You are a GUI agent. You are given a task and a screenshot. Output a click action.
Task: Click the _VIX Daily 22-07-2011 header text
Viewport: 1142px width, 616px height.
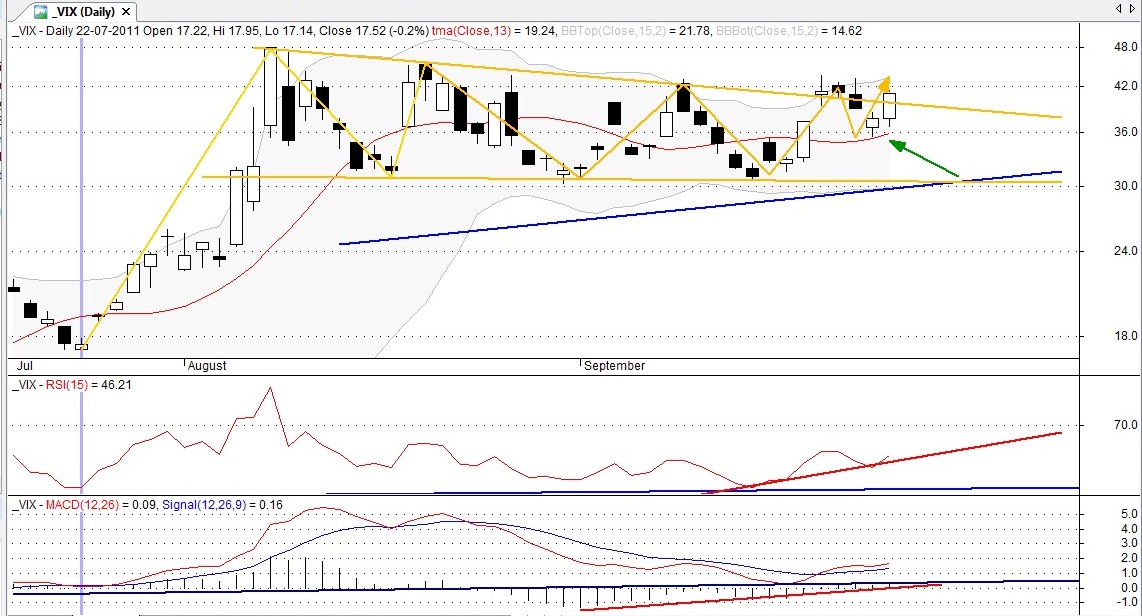[76, 31]
